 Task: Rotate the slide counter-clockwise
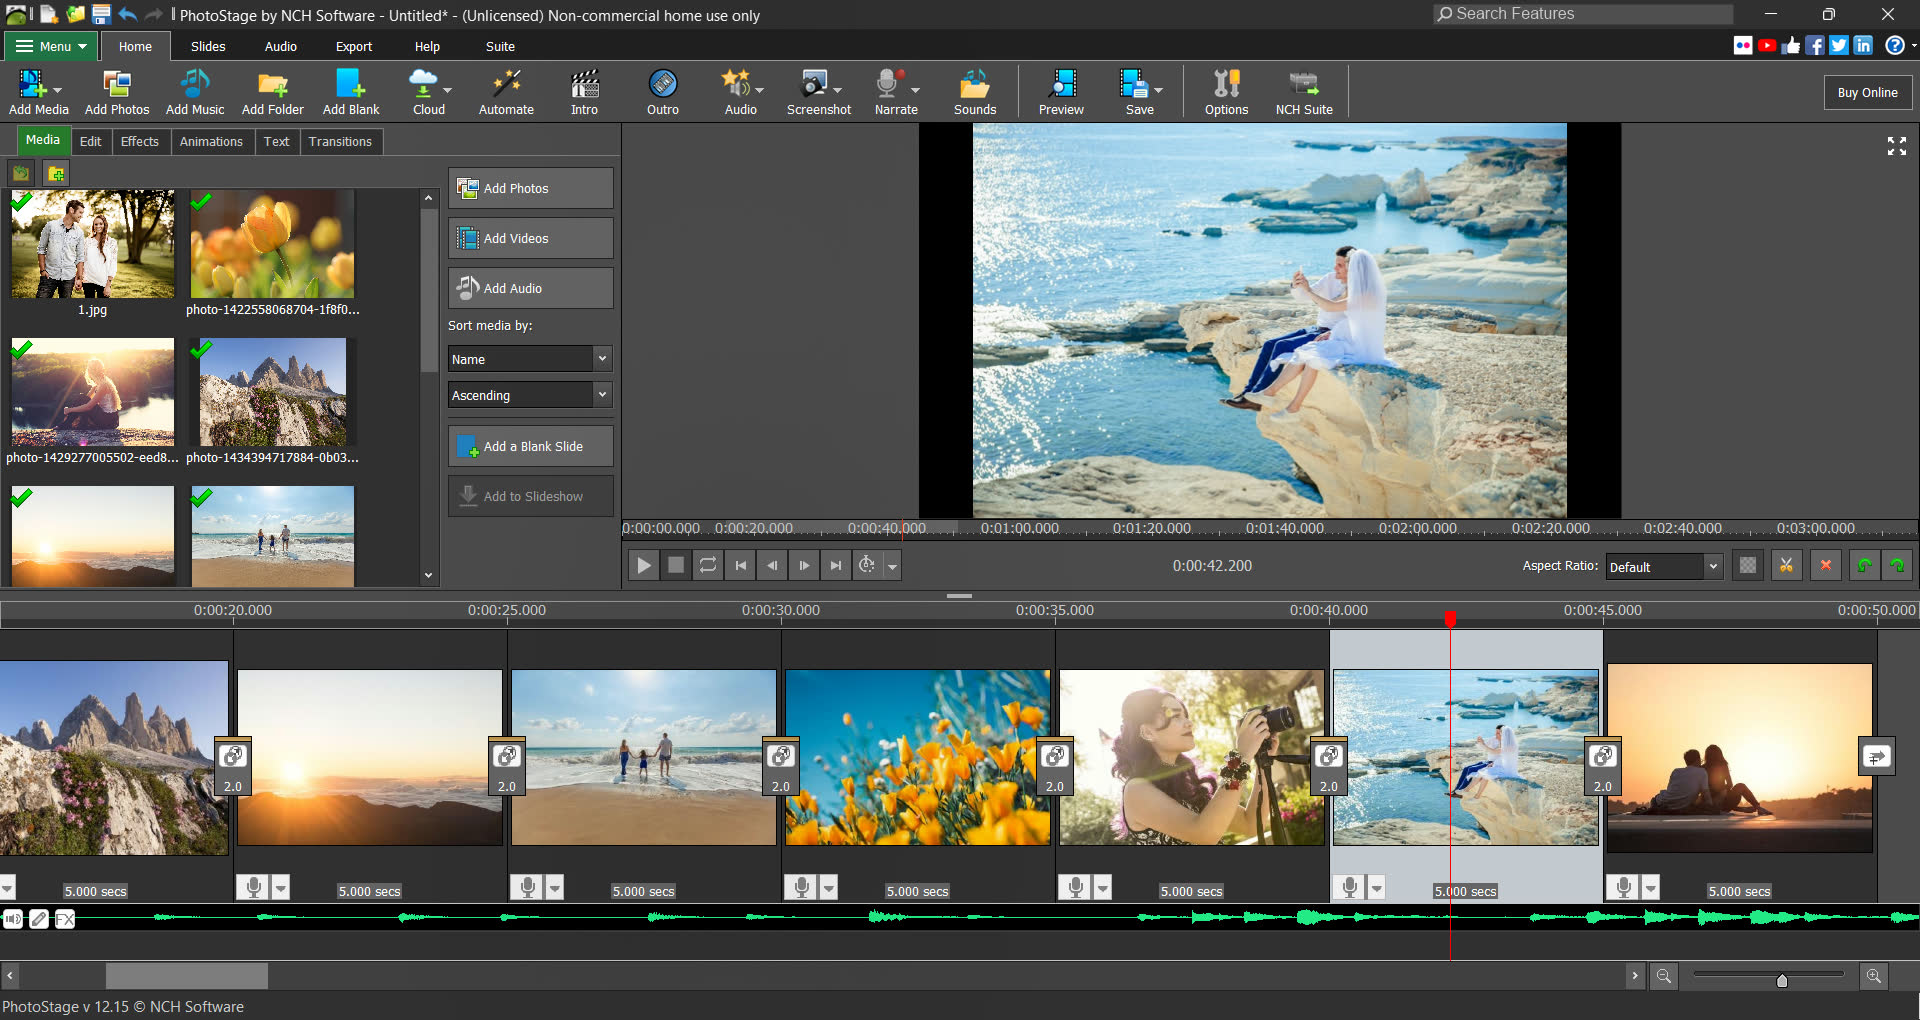pyautogui.click(x=1865, y=565)
